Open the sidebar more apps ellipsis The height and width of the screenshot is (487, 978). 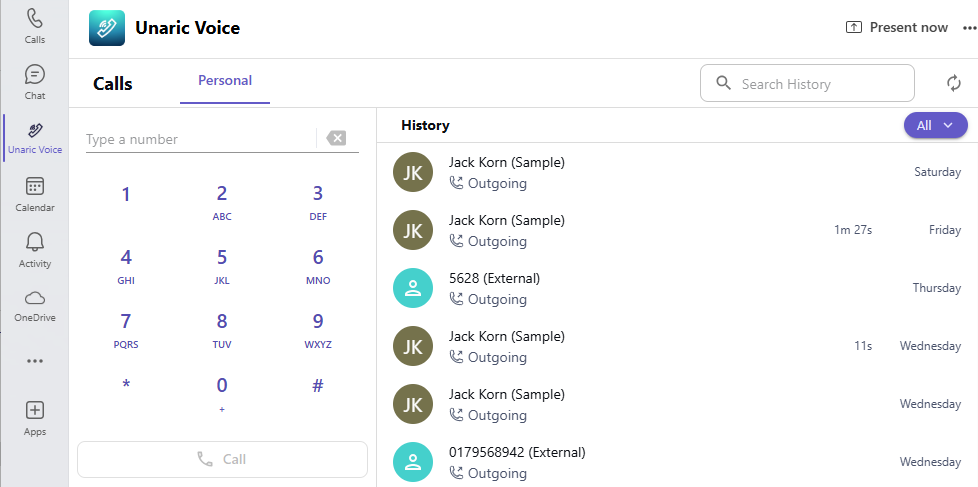point(35,361)
